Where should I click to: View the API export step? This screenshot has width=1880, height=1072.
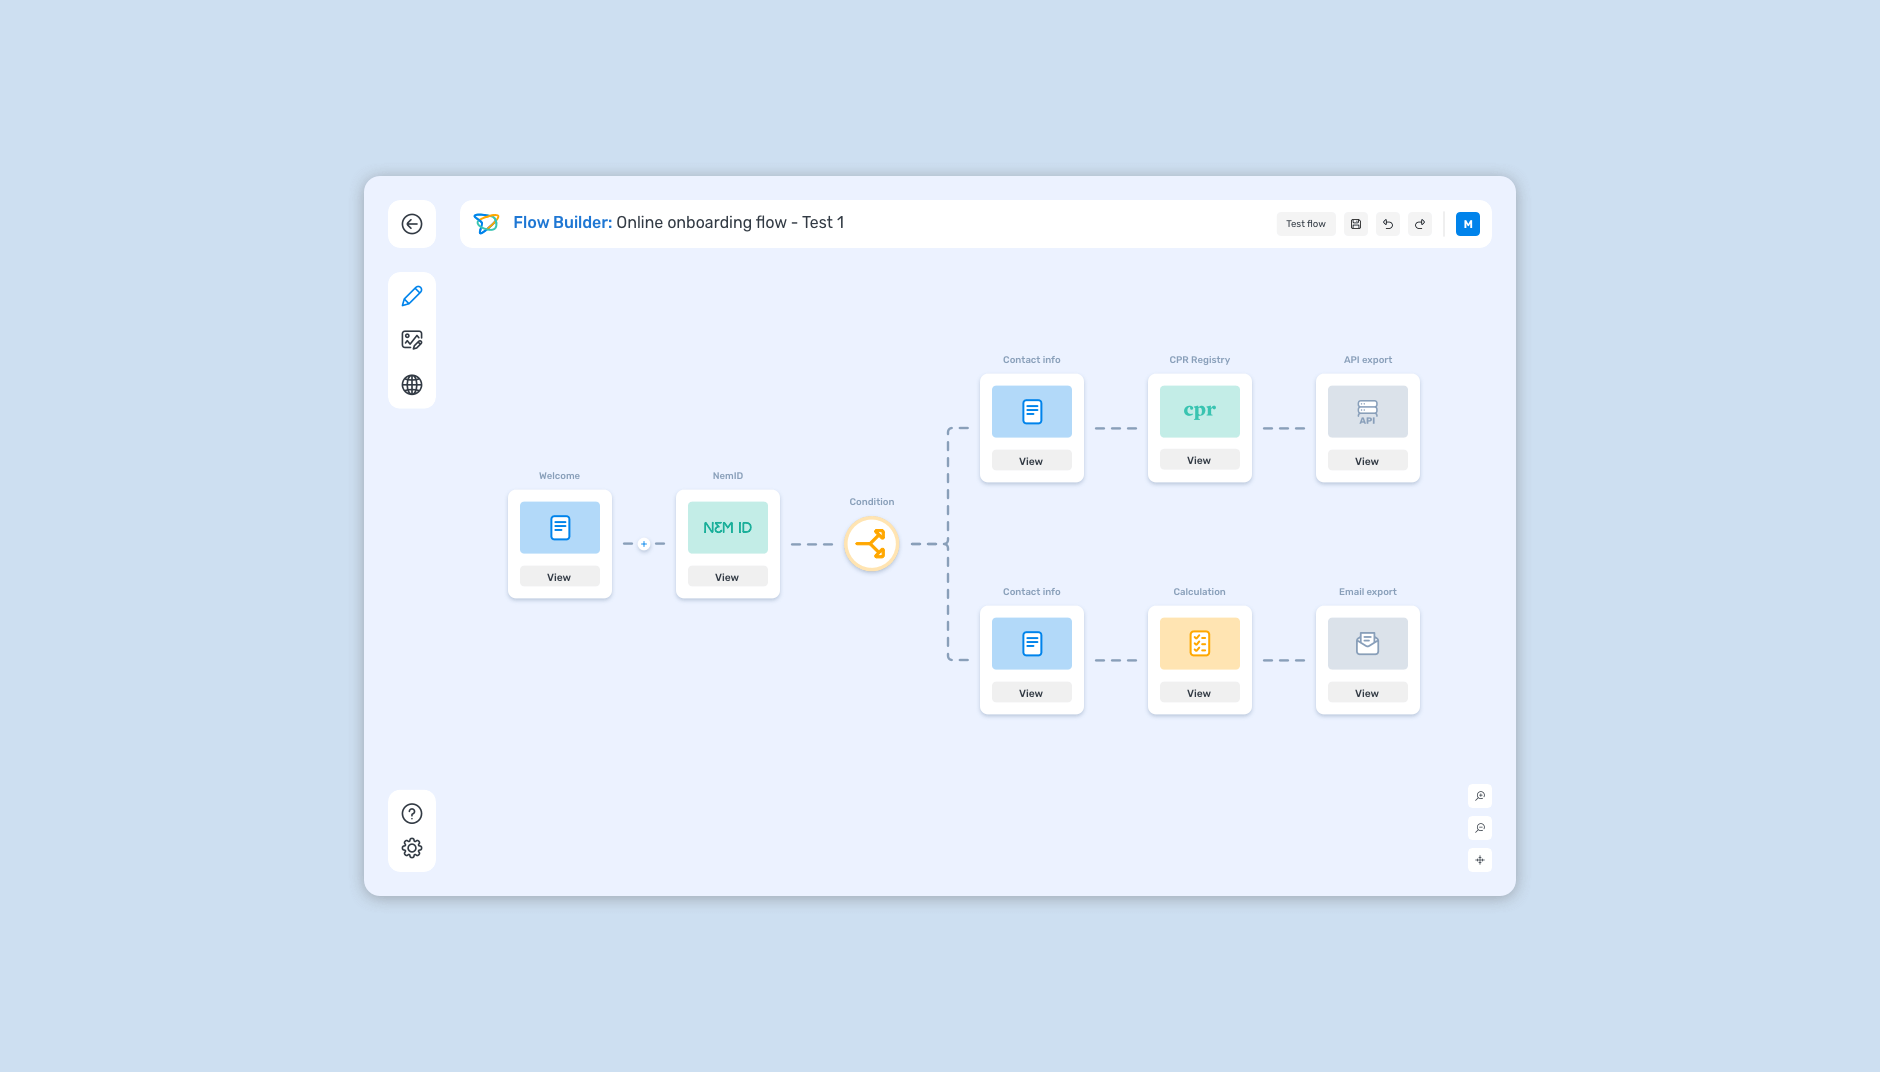coord(1368,461)
